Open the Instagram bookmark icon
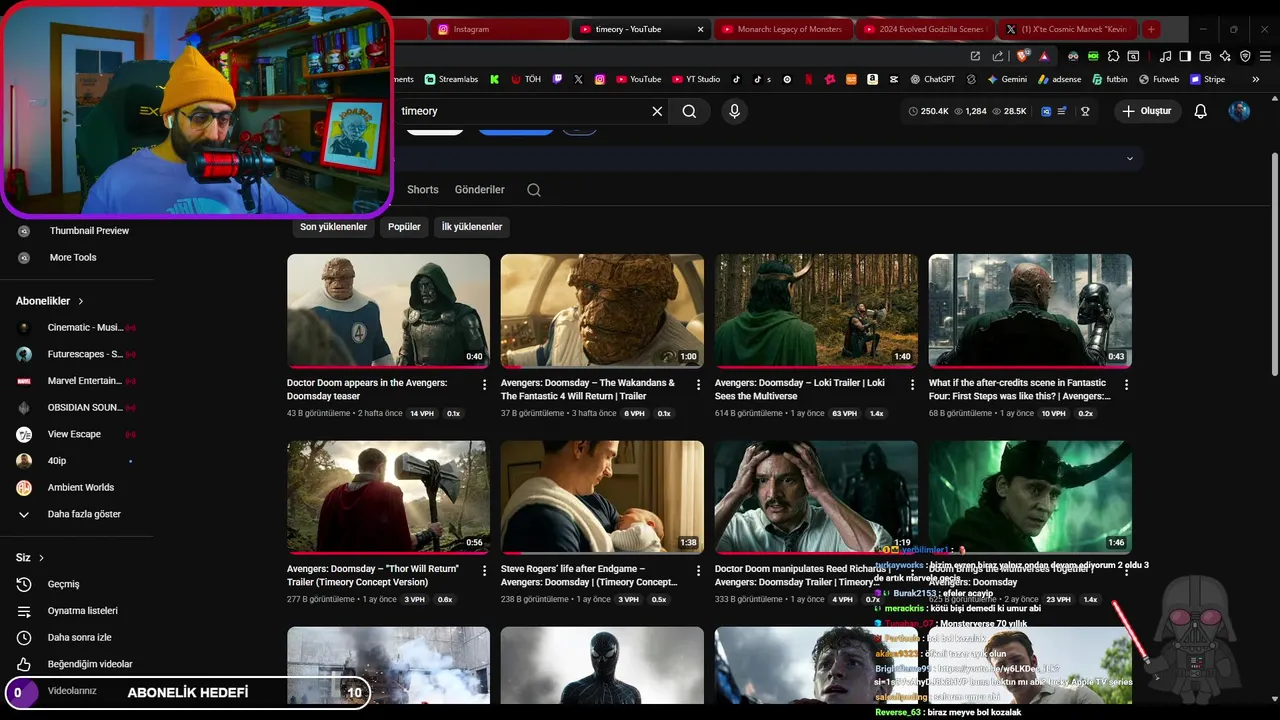Viewport: 1280px width, 720px height. [x=600, y=79]
